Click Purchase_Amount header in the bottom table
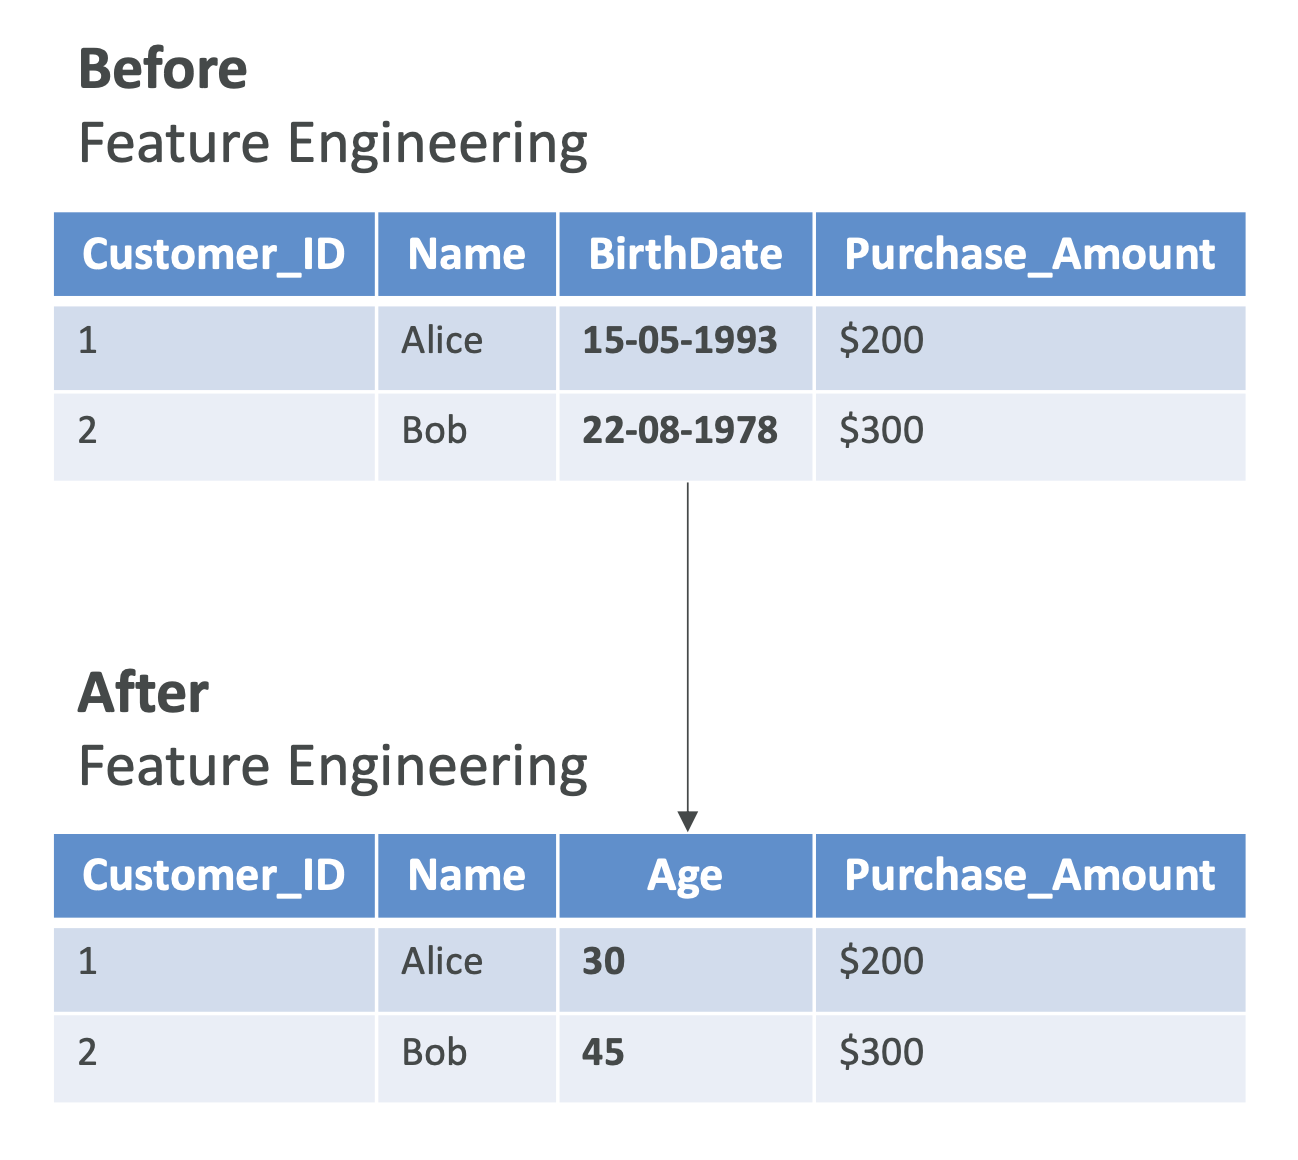The image size is (1298, 1160). point(1030,876)
